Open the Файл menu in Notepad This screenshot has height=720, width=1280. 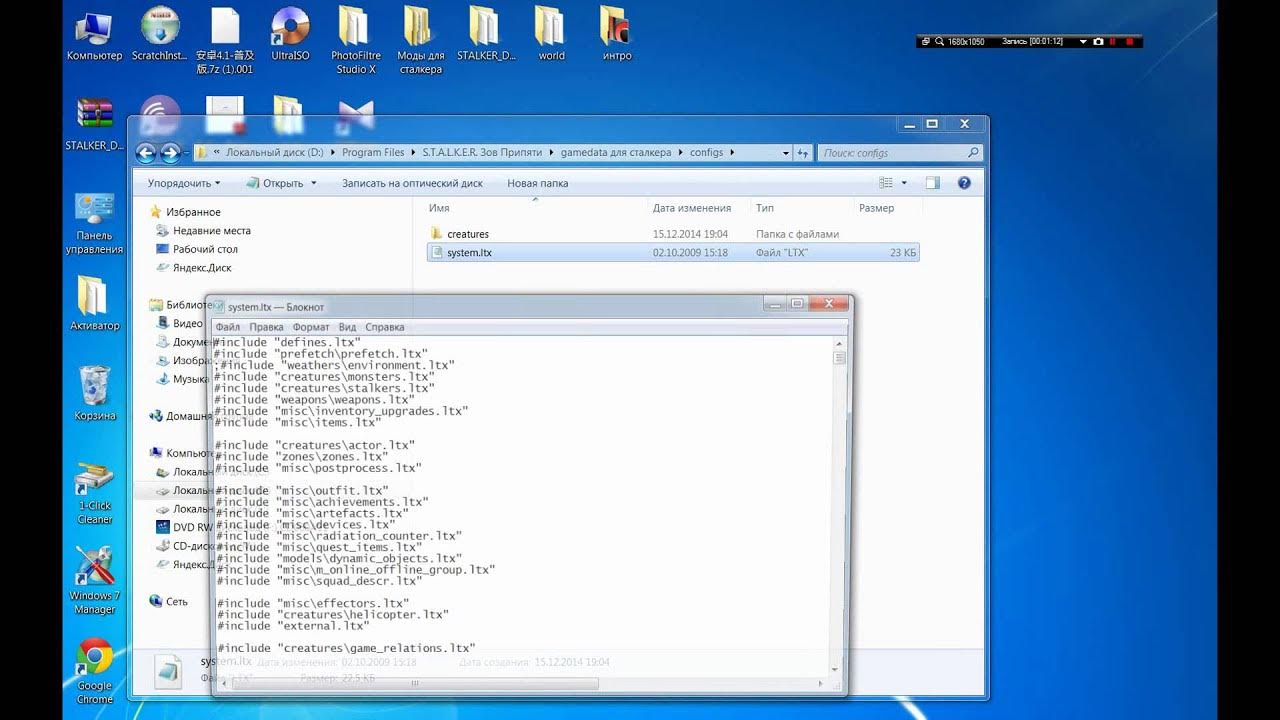[228, 327]
